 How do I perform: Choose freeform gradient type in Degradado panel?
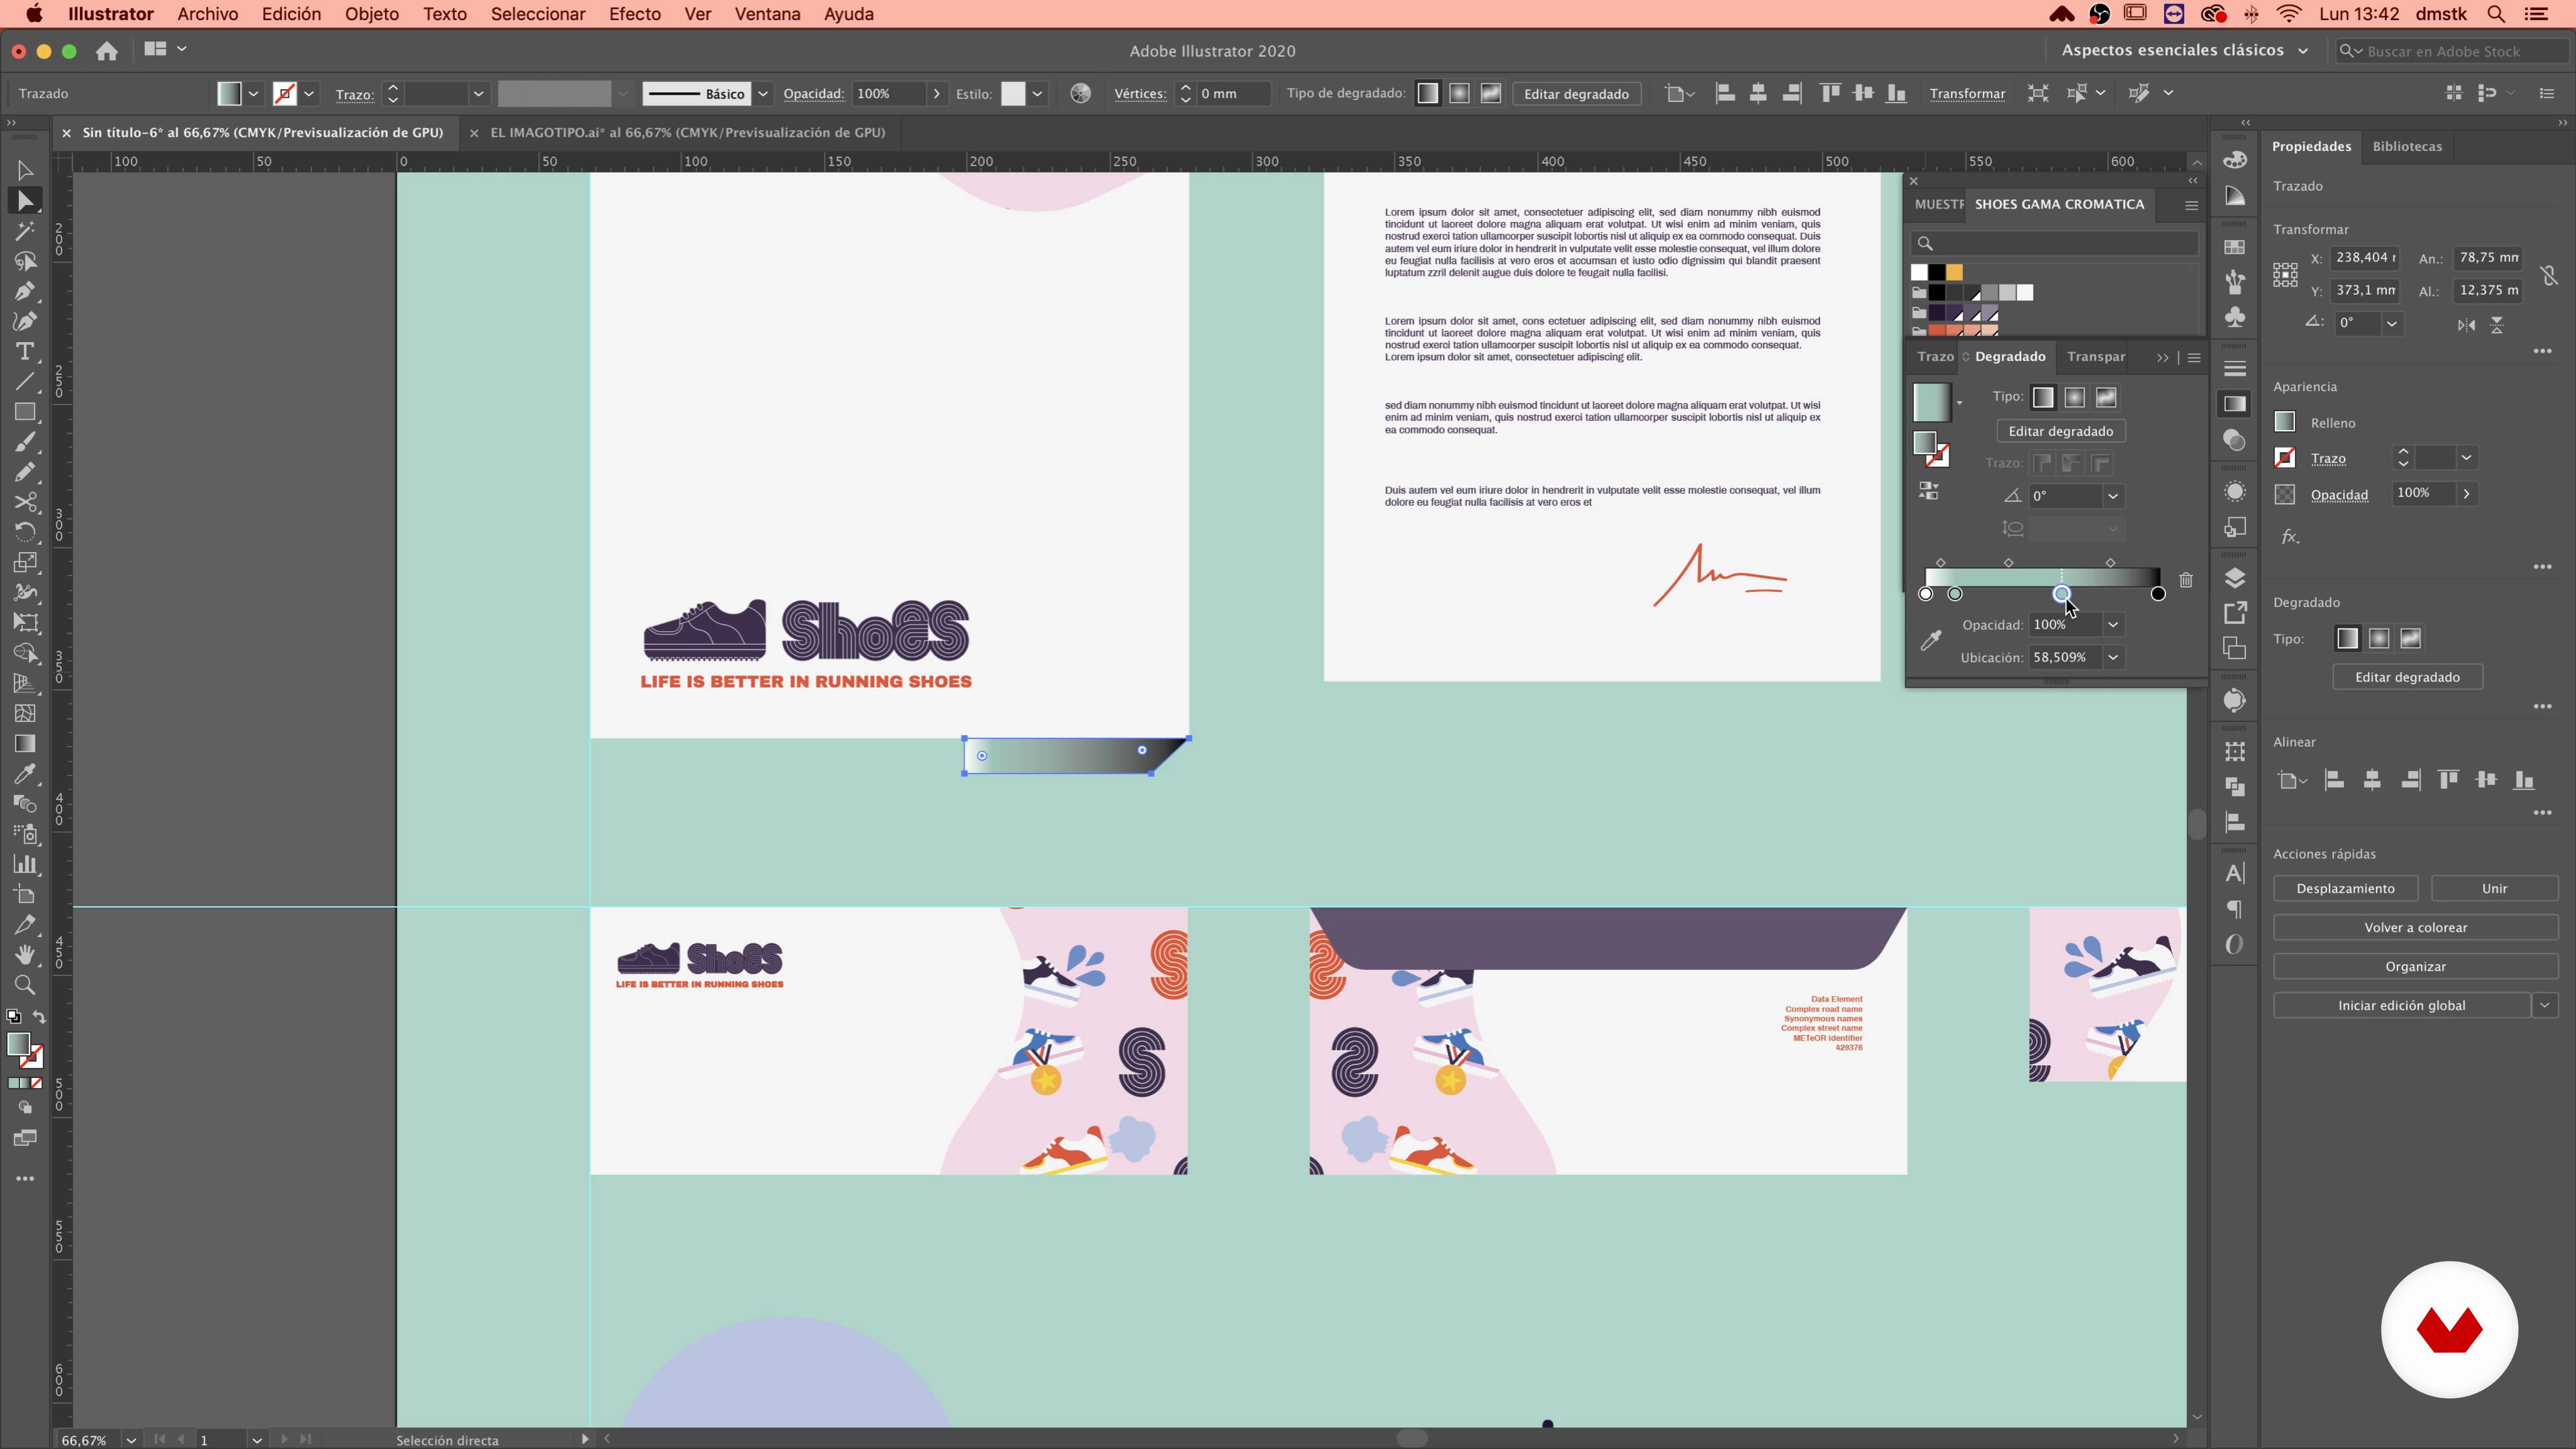click(2106, 397)
